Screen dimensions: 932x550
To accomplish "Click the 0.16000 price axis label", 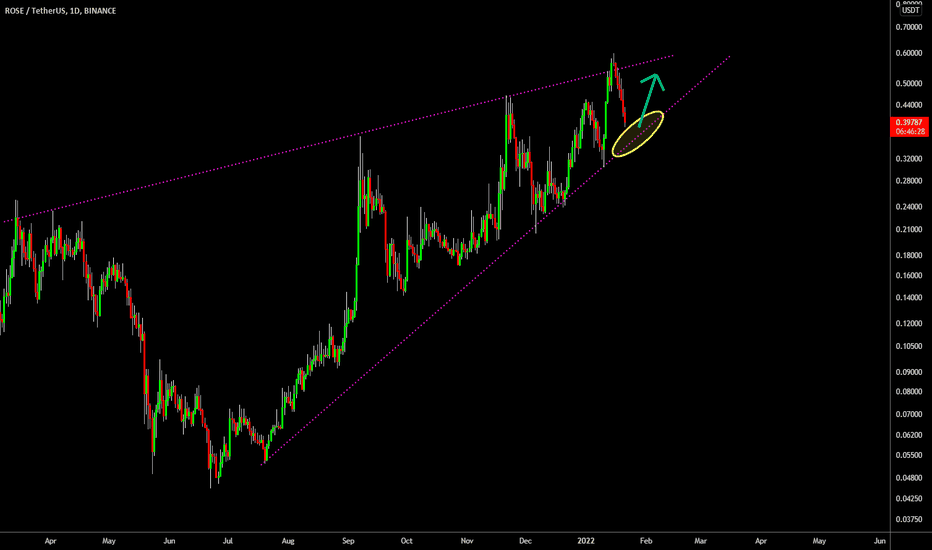I will 909,275.
